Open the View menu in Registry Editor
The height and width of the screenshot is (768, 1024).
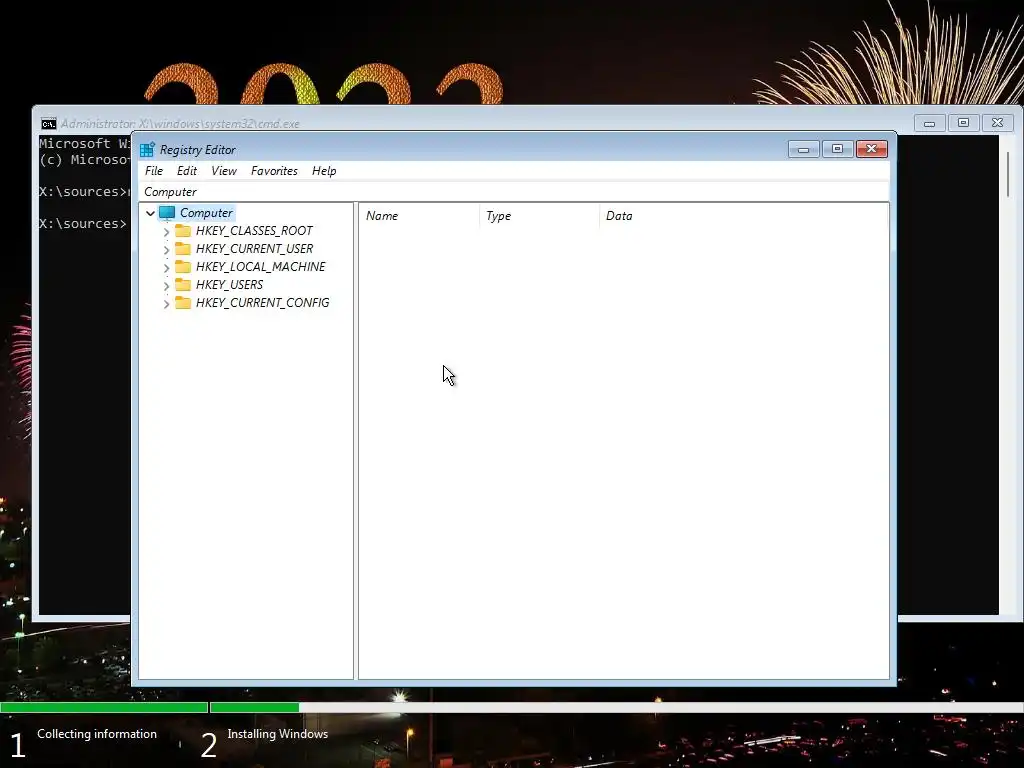coord(223,170)
